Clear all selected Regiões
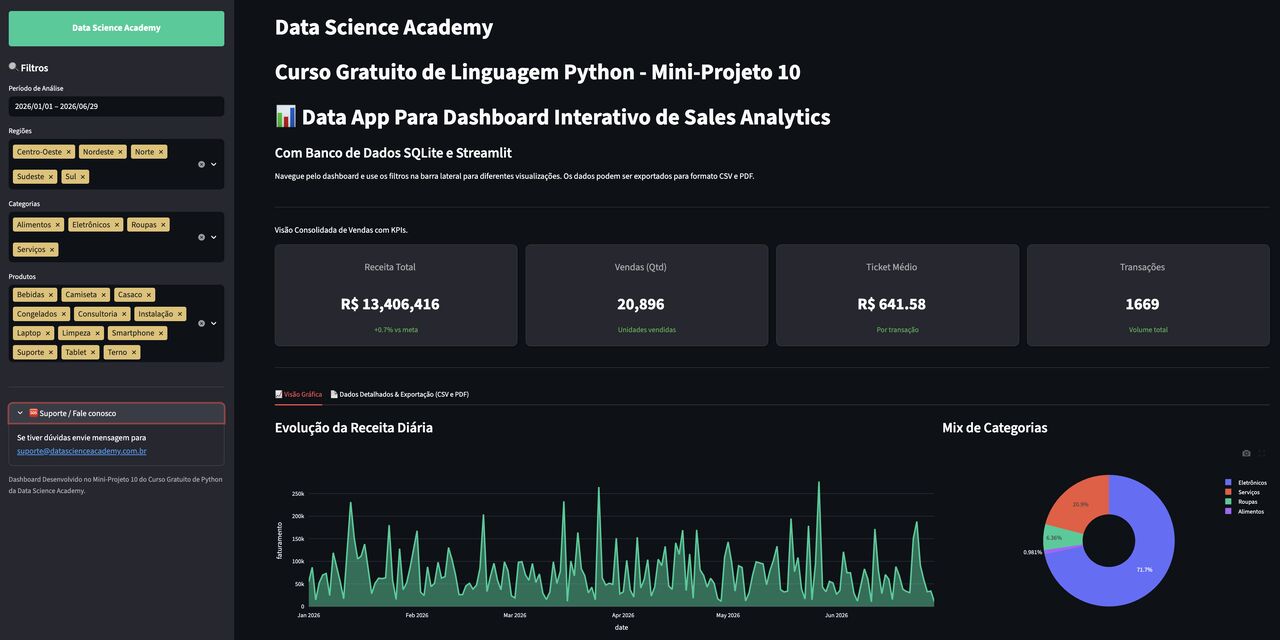The image size is (1280, 640). 201,164
